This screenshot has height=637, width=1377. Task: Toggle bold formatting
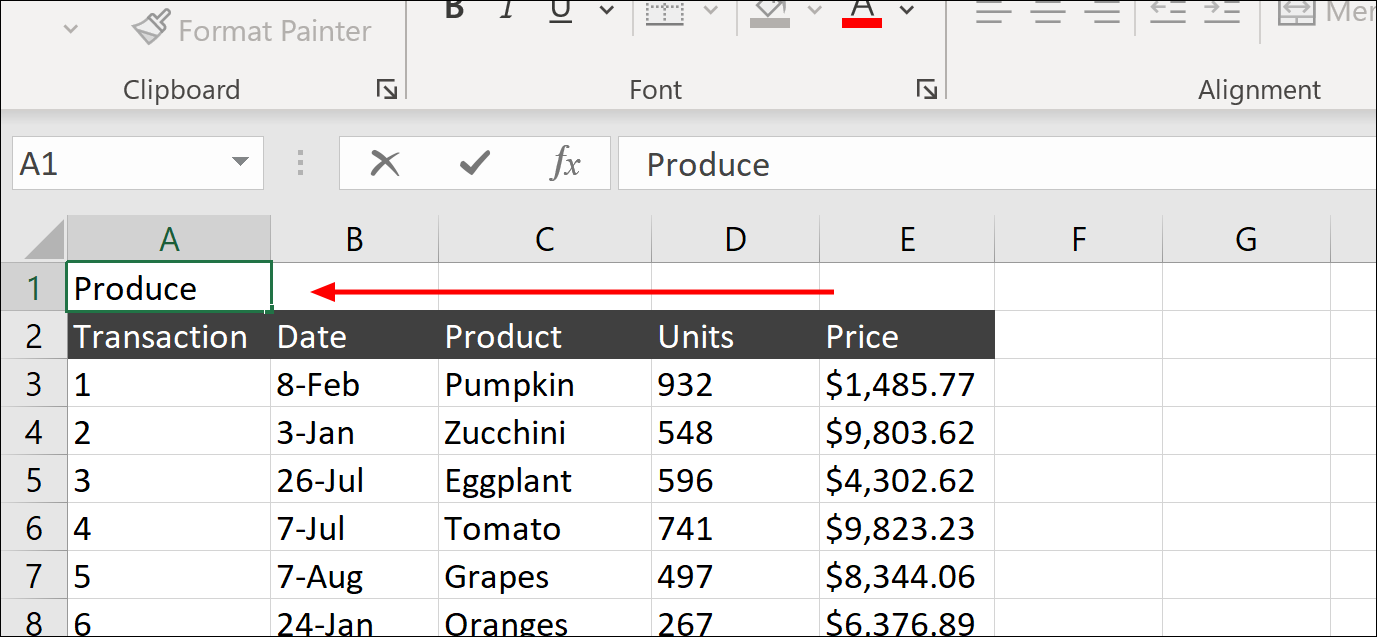[455, 10]
